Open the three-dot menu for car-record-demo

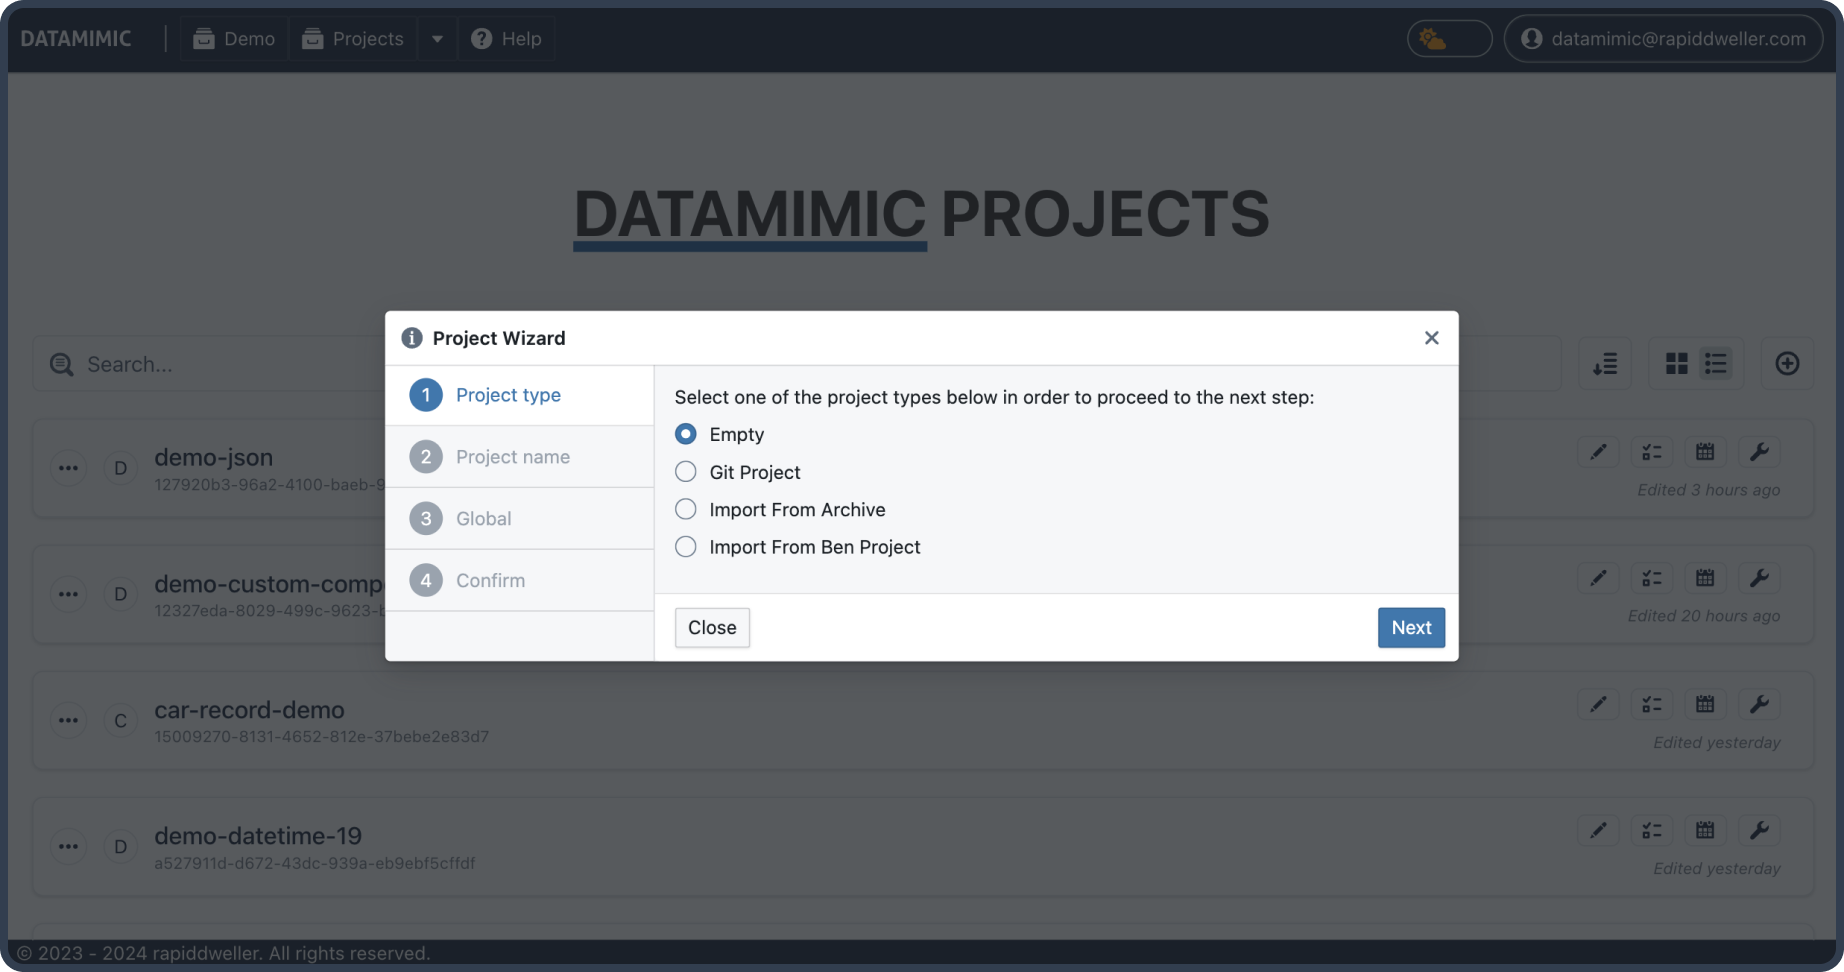point(68,720)
